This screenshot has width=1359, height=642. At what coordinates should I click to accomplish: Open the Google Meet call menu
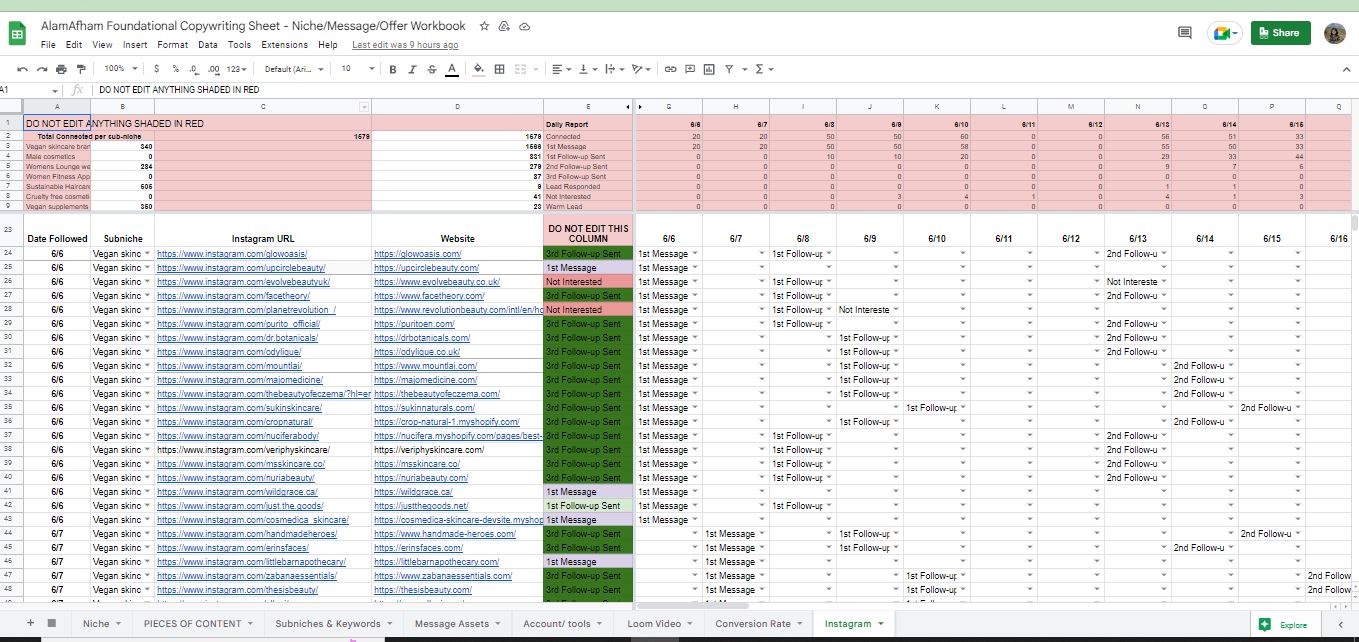click(x=1224, y=33)
